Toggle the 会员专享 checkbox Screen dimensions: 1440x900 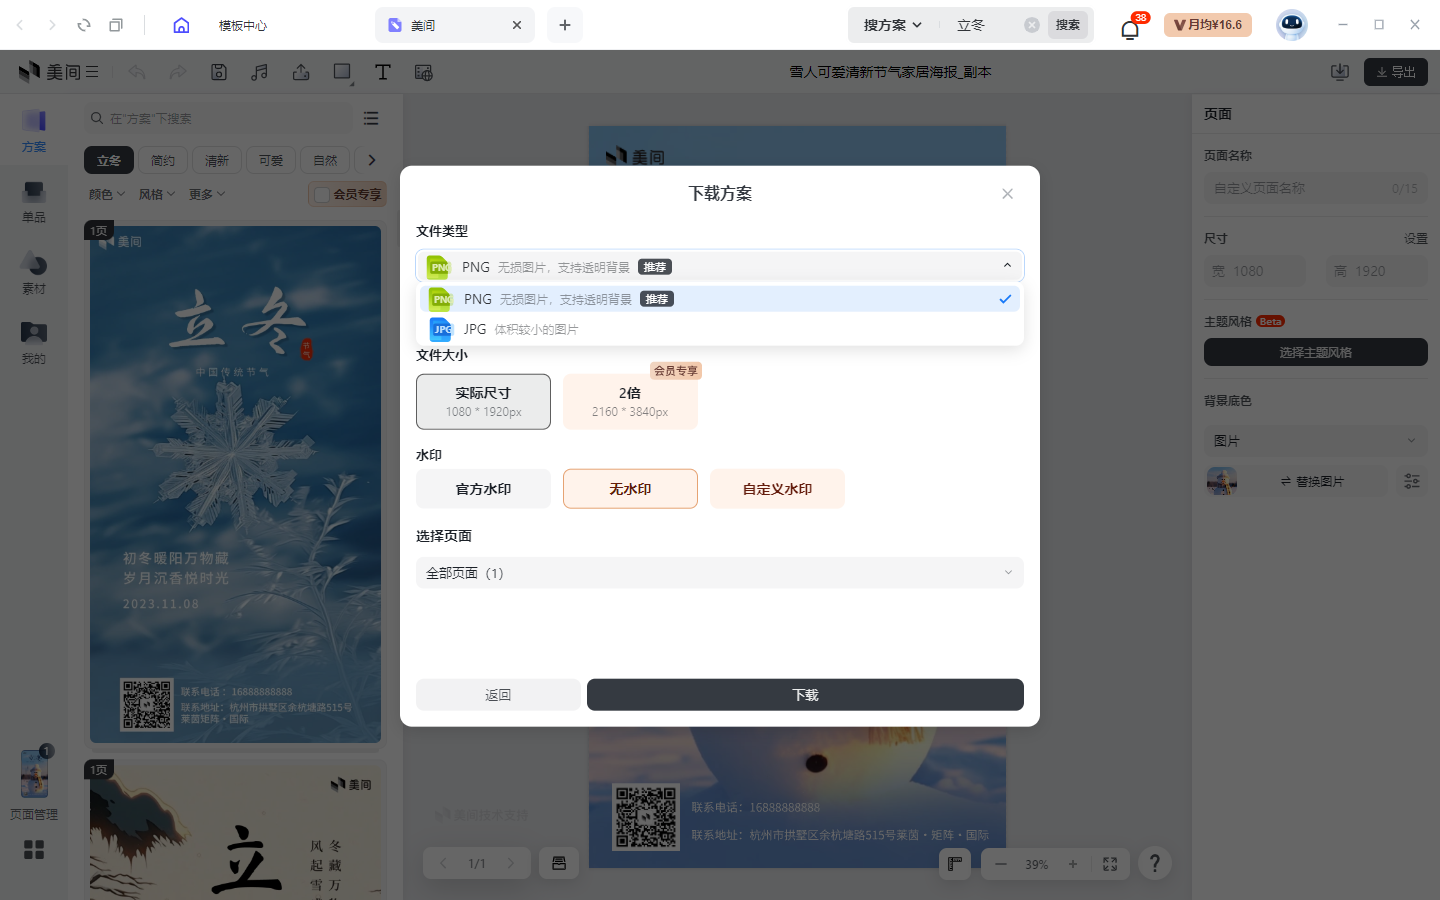point(322,194)
